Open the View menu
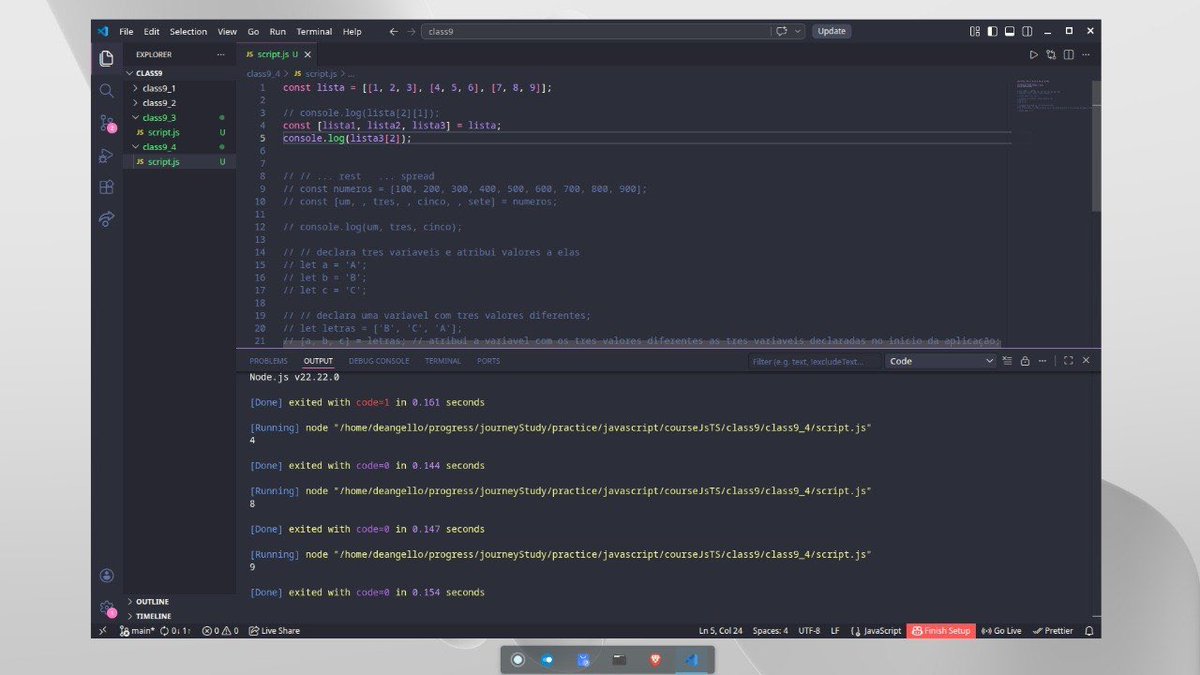The height and width of the screenshot is (675, 1200). pos(227,31)
